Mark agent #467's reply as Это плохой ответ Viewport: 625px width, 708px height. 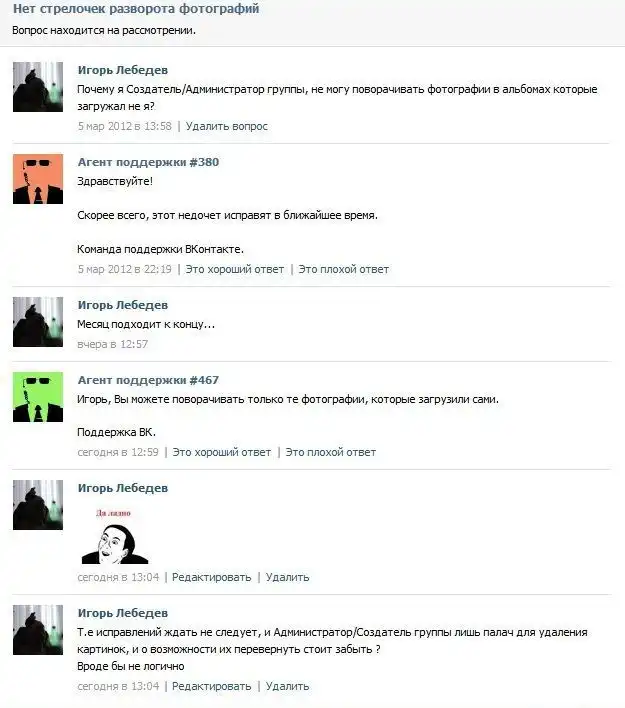tap(331, 452)
